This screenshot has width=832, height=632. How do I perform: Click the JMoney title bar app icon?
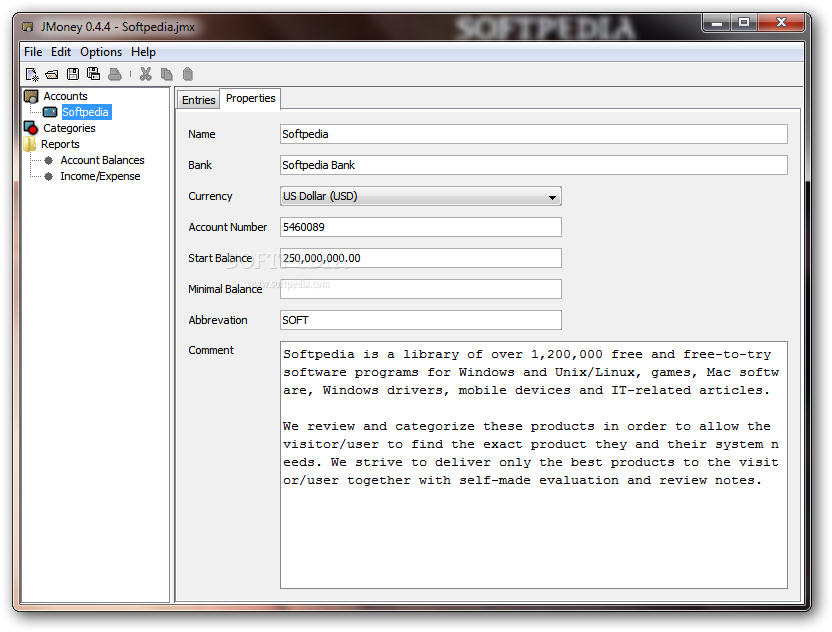point(28,27)
